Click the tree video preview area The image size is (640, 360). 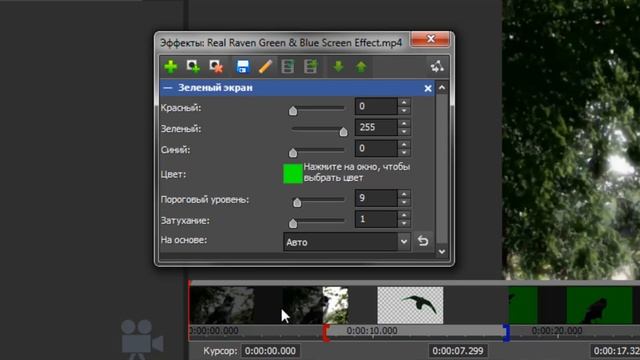click(x=571, y=140)
